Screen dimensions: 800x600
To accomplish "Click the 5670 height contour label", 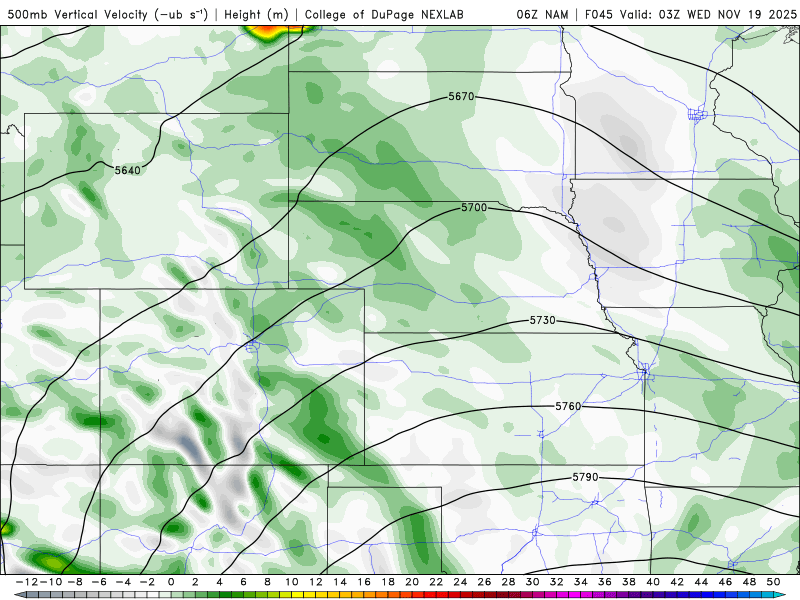I will [x=461, y=96].
